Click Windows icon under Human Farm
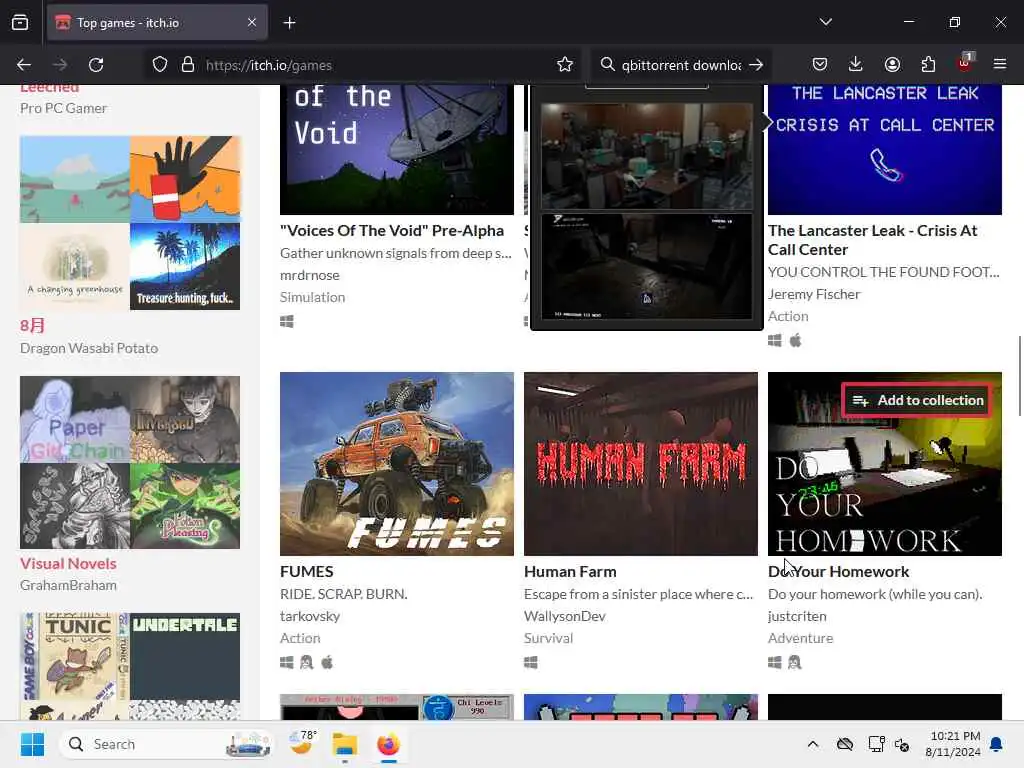 [x=530, y=662]
